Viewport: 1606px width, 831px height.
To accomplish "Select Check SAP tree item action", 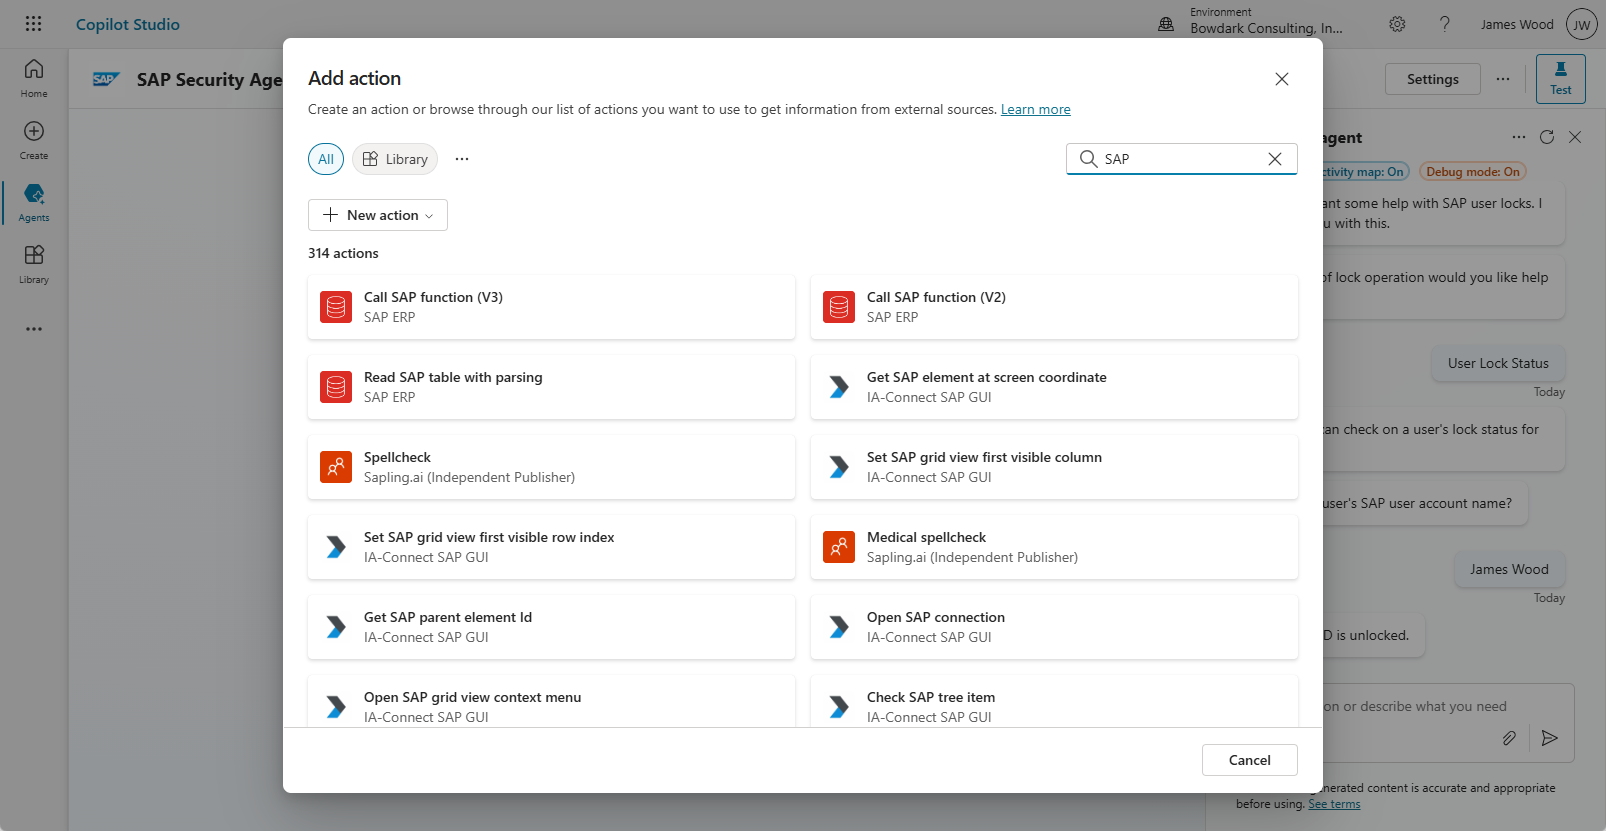I will pos(1054,702).
